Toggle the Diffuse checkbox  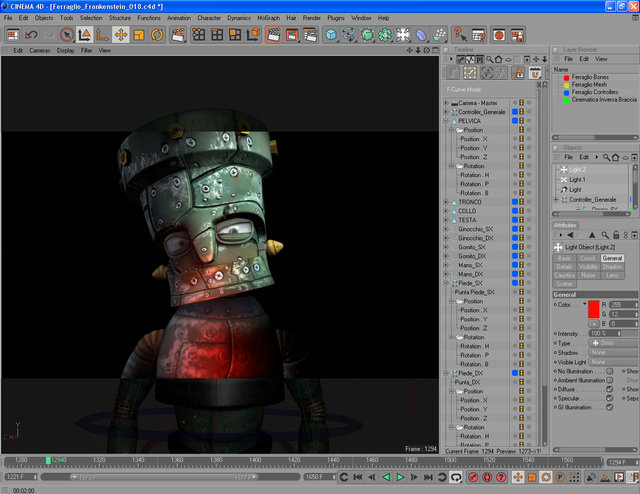(x=609, y=389)
